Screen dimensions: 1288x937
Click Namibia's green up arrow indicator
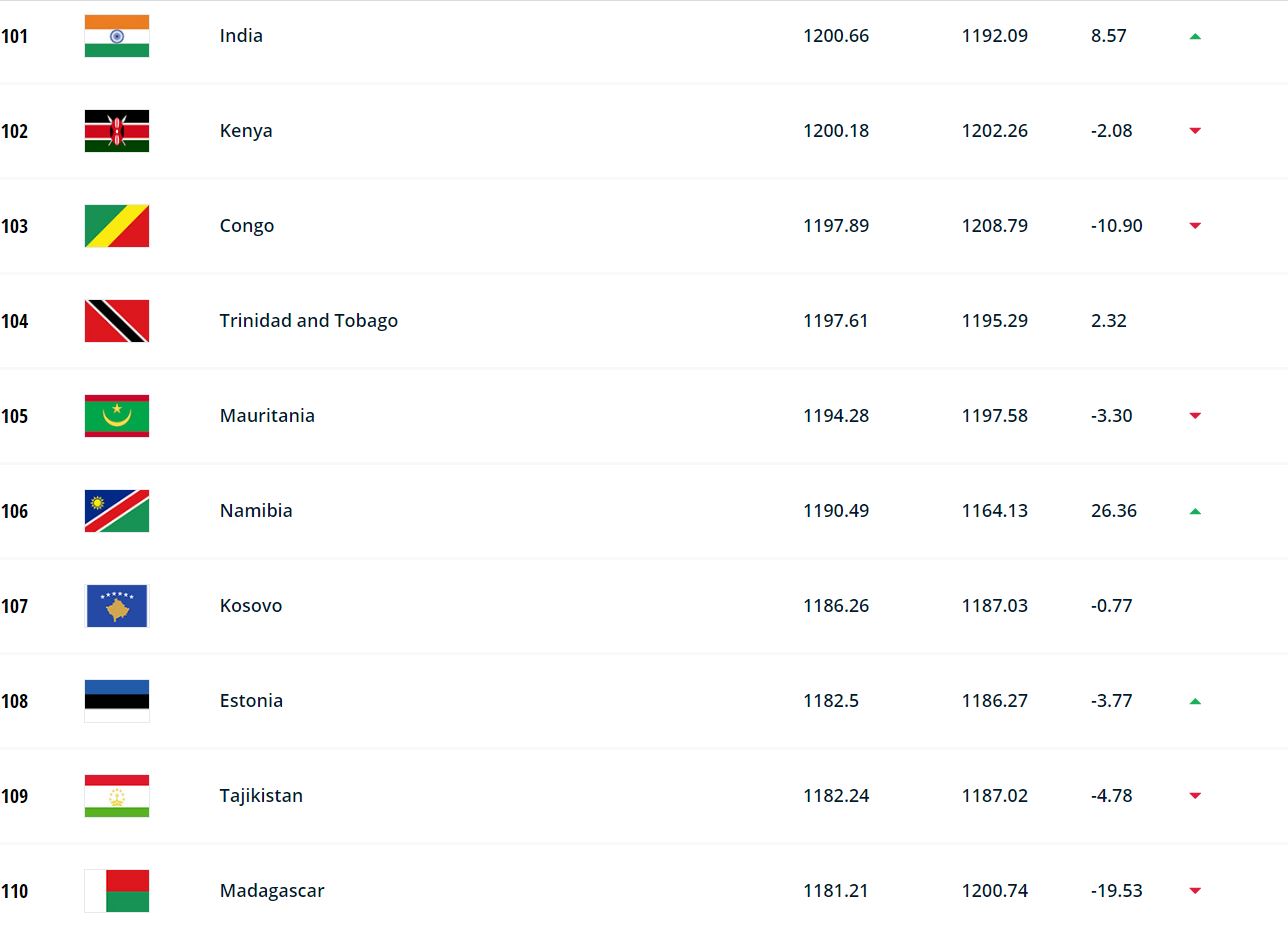click(1195, 511)
